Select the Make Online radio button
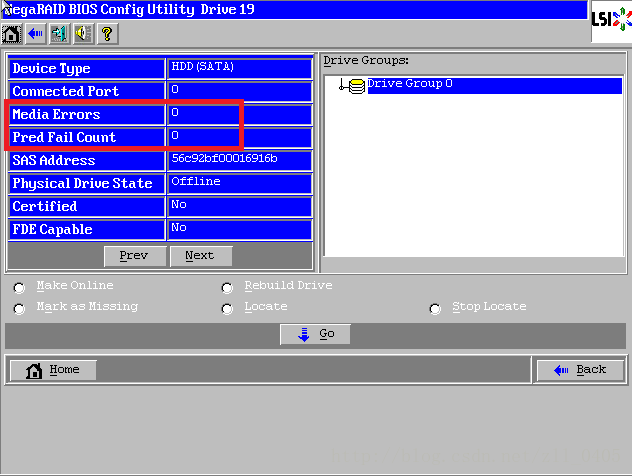The image size is (632, 476). [19, 288]
